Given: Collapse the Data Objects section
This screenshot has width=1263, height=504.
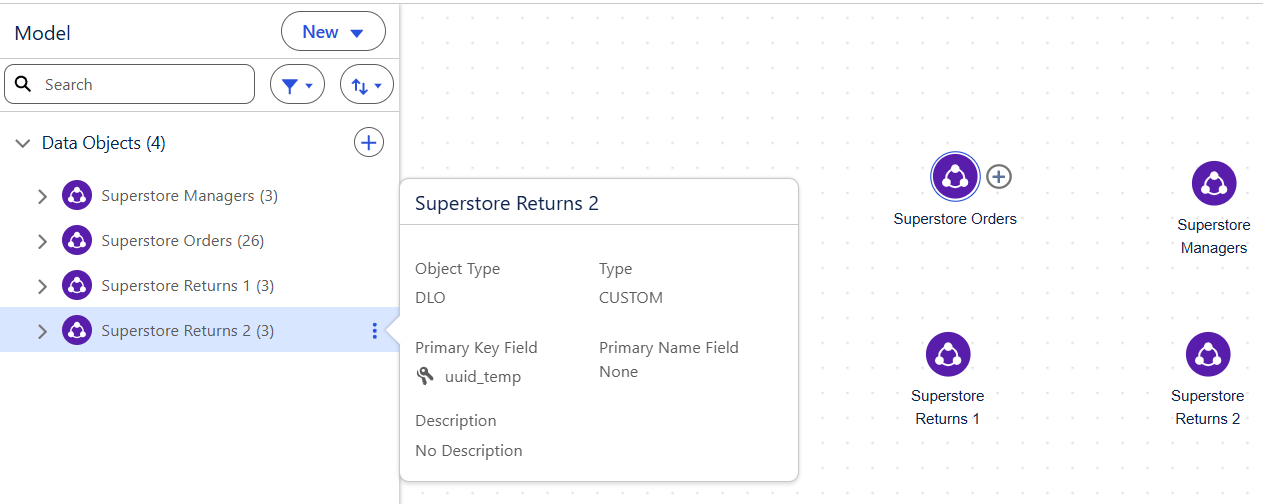Looking at the screenshot, I should (22, 143).
